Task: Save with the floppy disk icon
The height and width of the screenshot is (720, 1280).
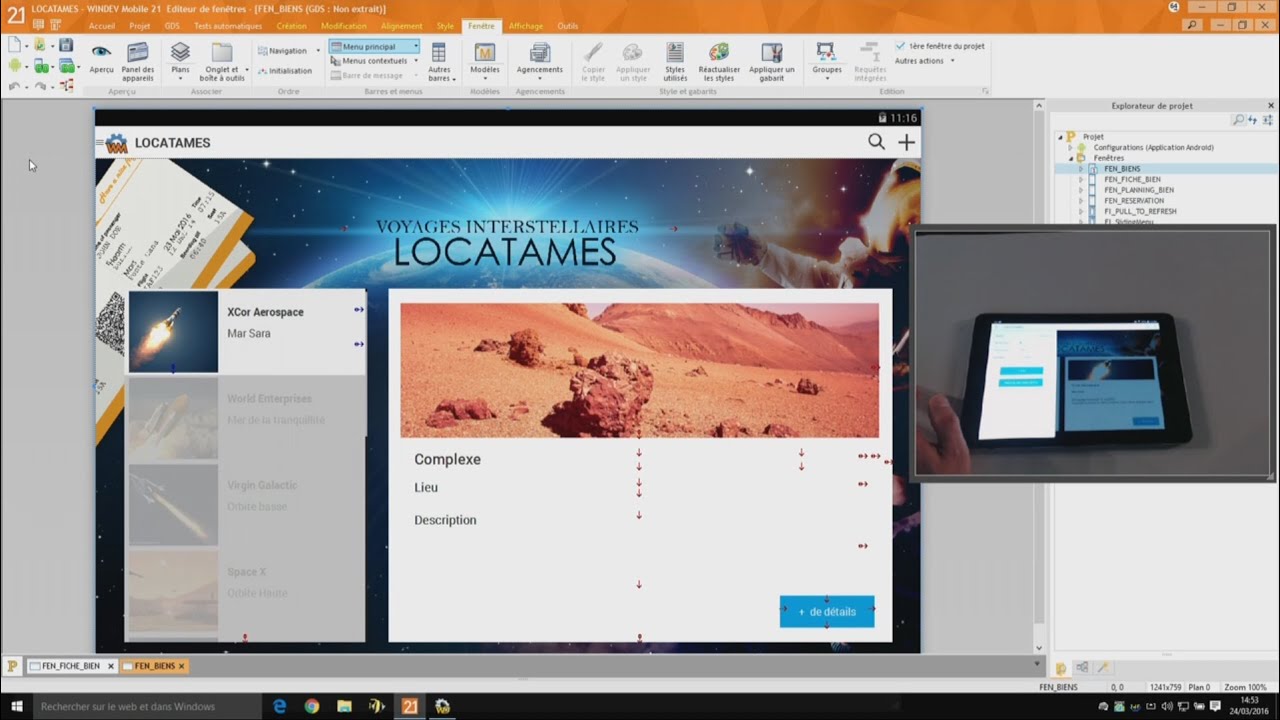Action: [66, 45]
